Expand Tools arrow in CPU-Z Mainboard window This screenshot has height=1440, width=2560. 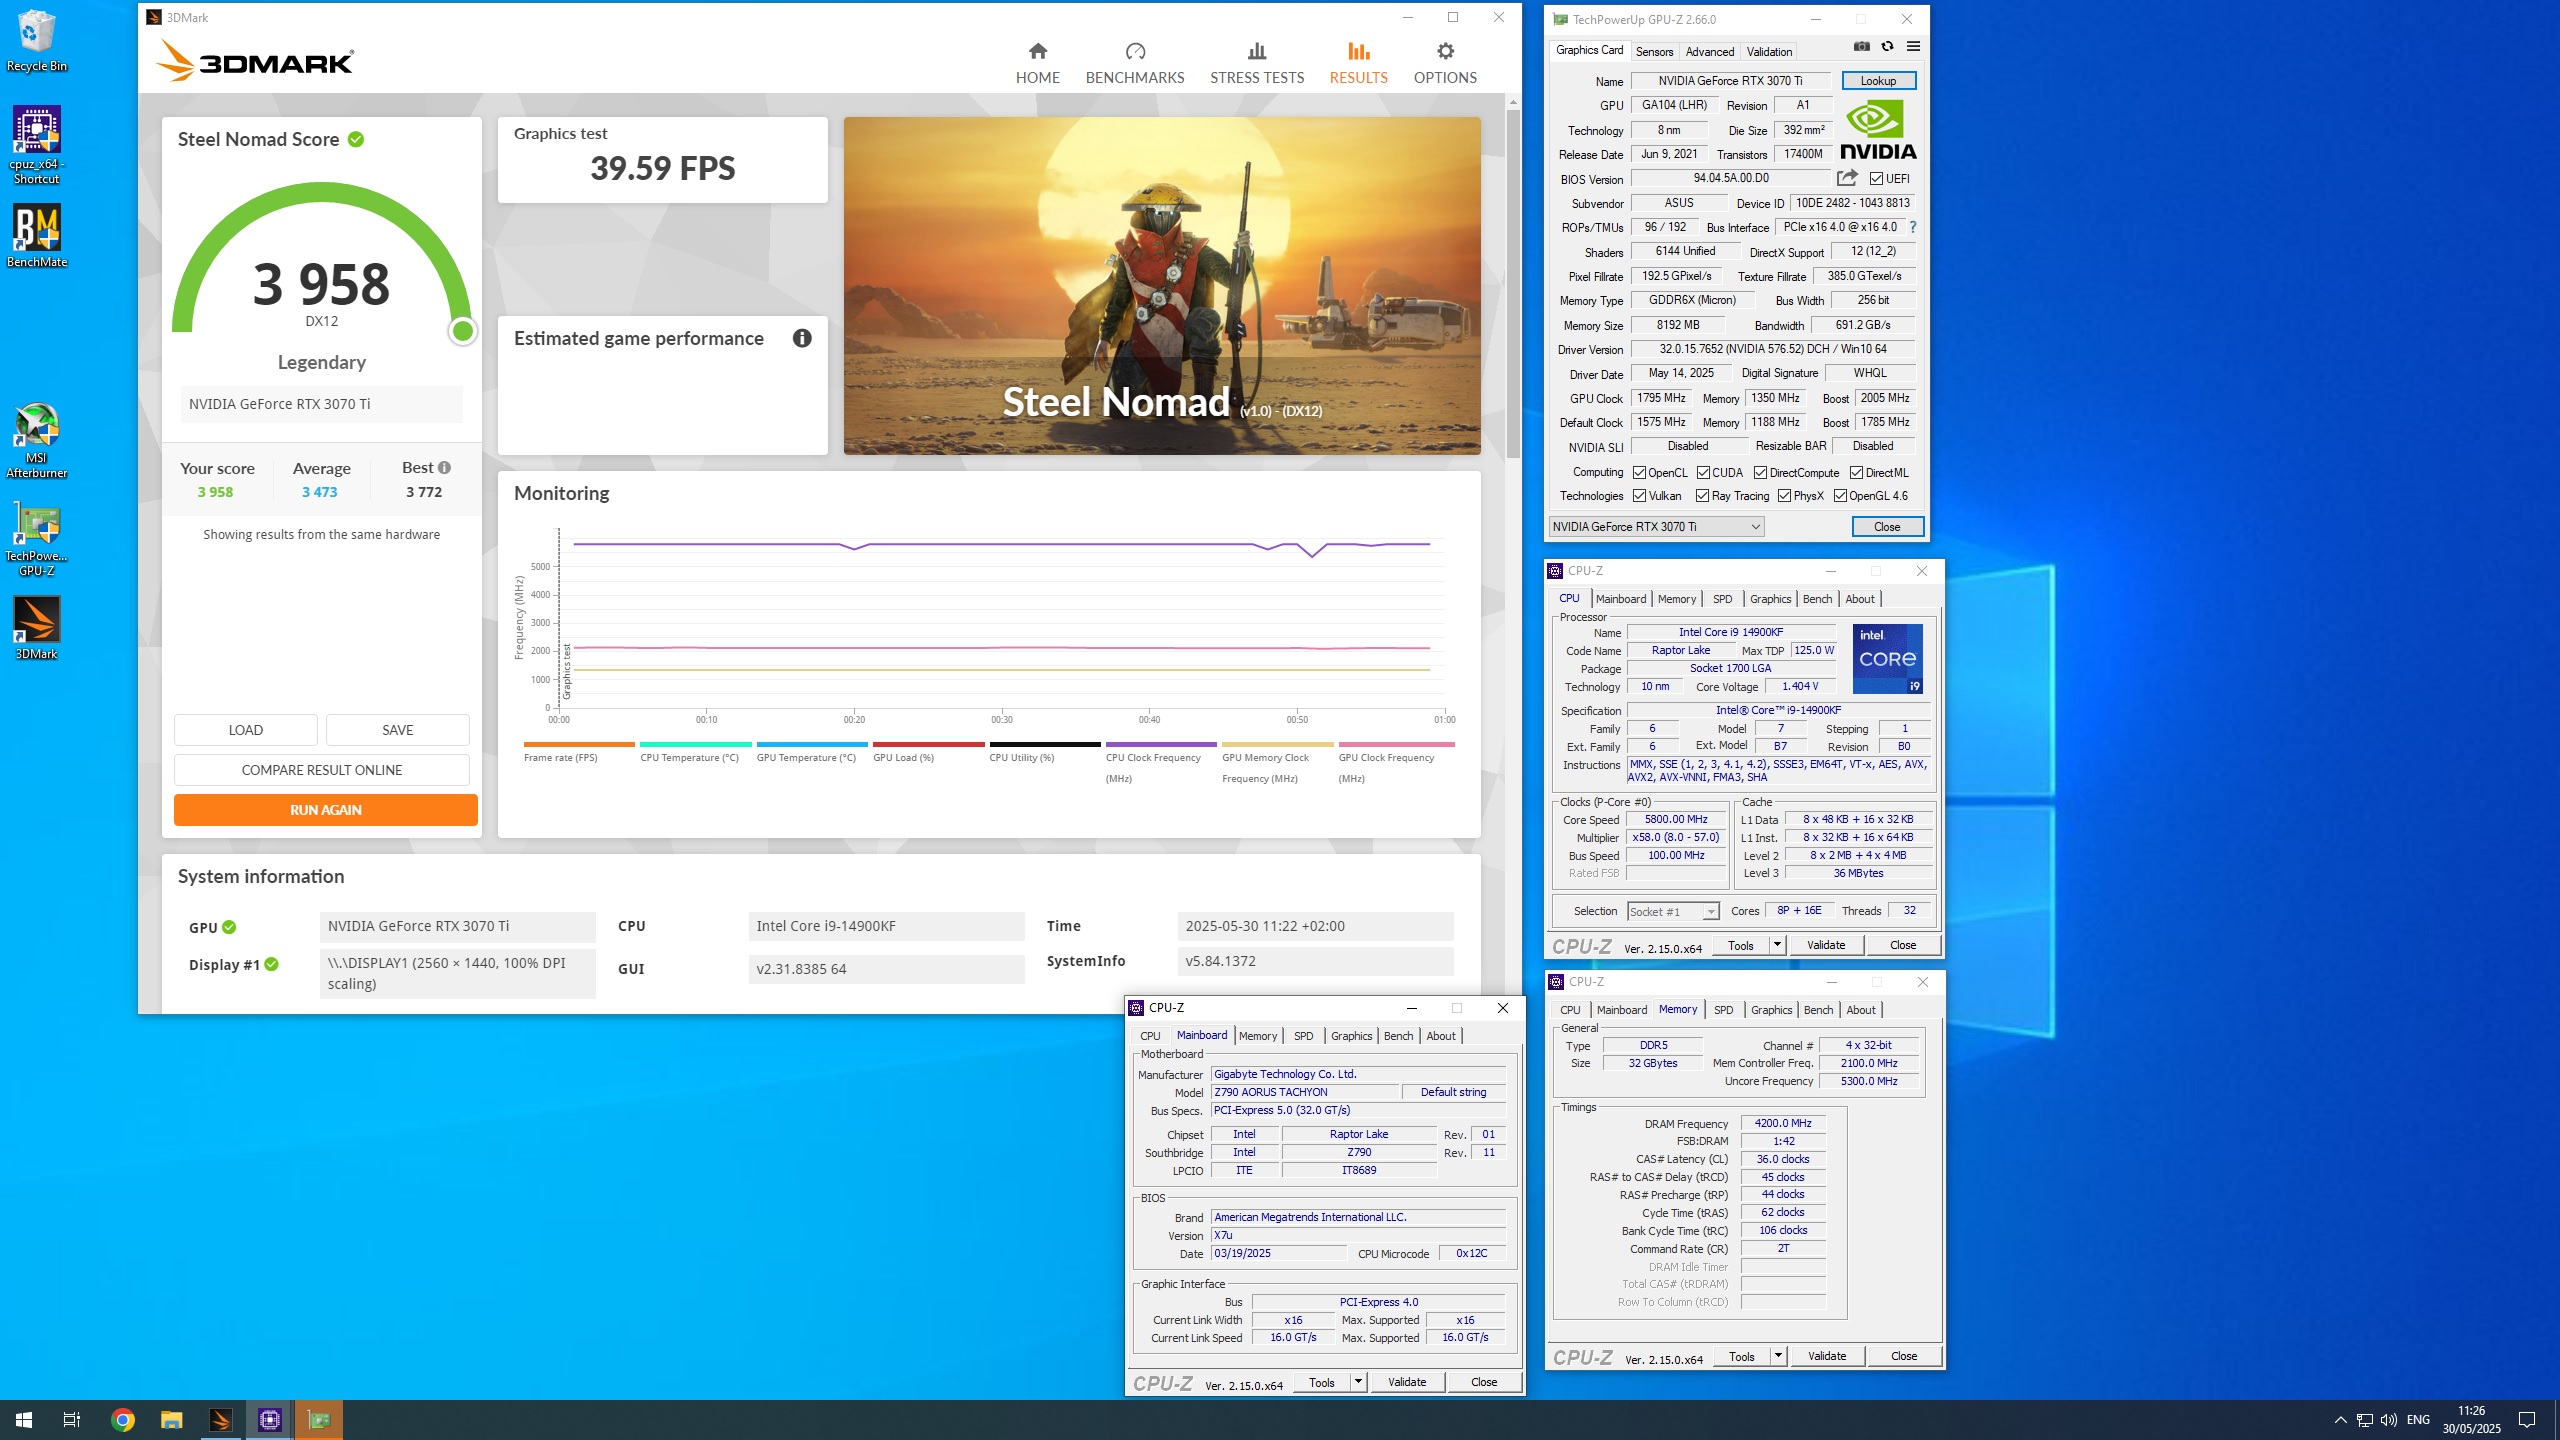pyautogui.click(x=1358, y=1382)
